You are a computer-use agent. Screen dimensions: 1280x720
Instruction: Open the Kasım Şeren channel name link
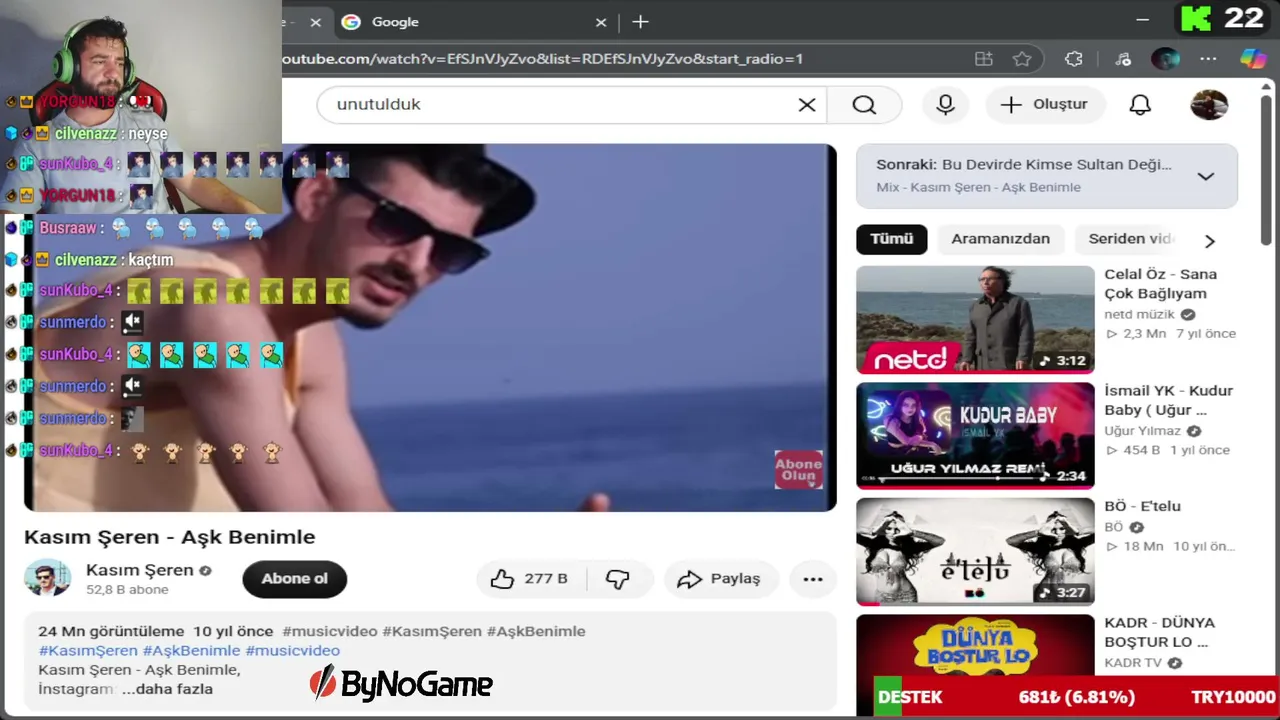pyautogui.click(x=140, y=570)
